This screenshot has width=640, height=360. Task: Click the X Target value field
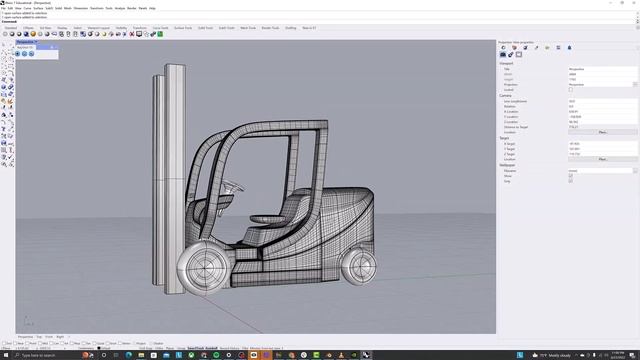[602, 144]
